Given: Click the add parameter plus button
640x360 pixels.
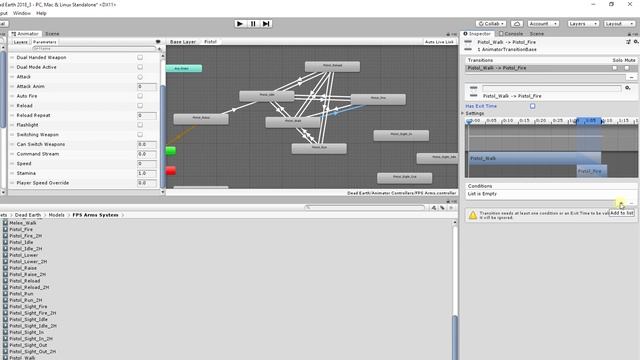Looking at the screenshot, I should click(x=160, y=49).
